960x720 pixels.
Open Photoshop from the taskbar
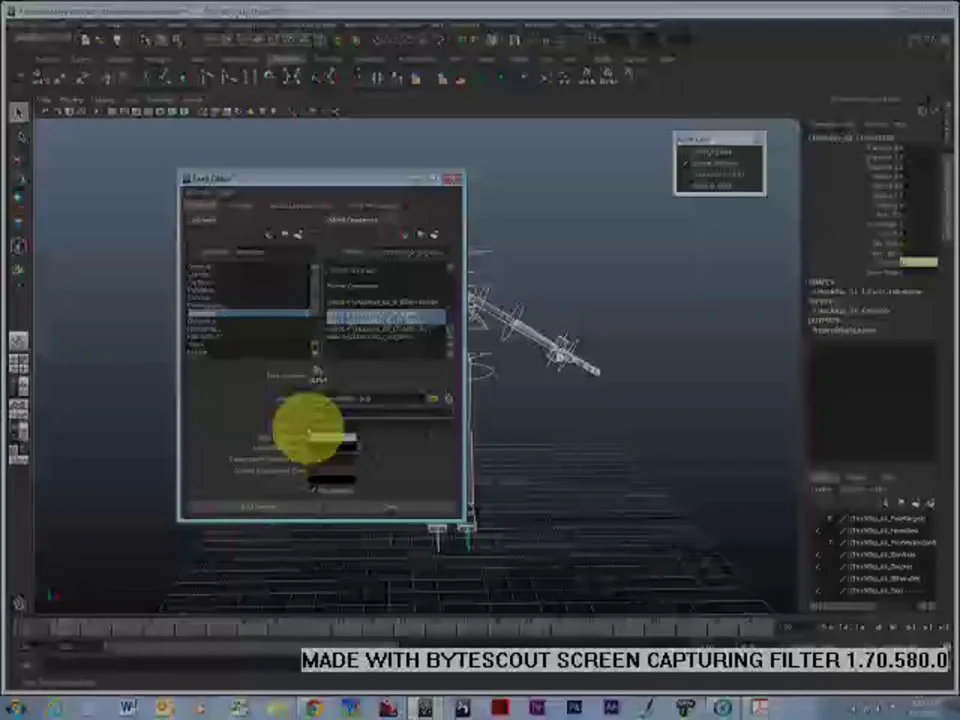[x=574, y=708]
